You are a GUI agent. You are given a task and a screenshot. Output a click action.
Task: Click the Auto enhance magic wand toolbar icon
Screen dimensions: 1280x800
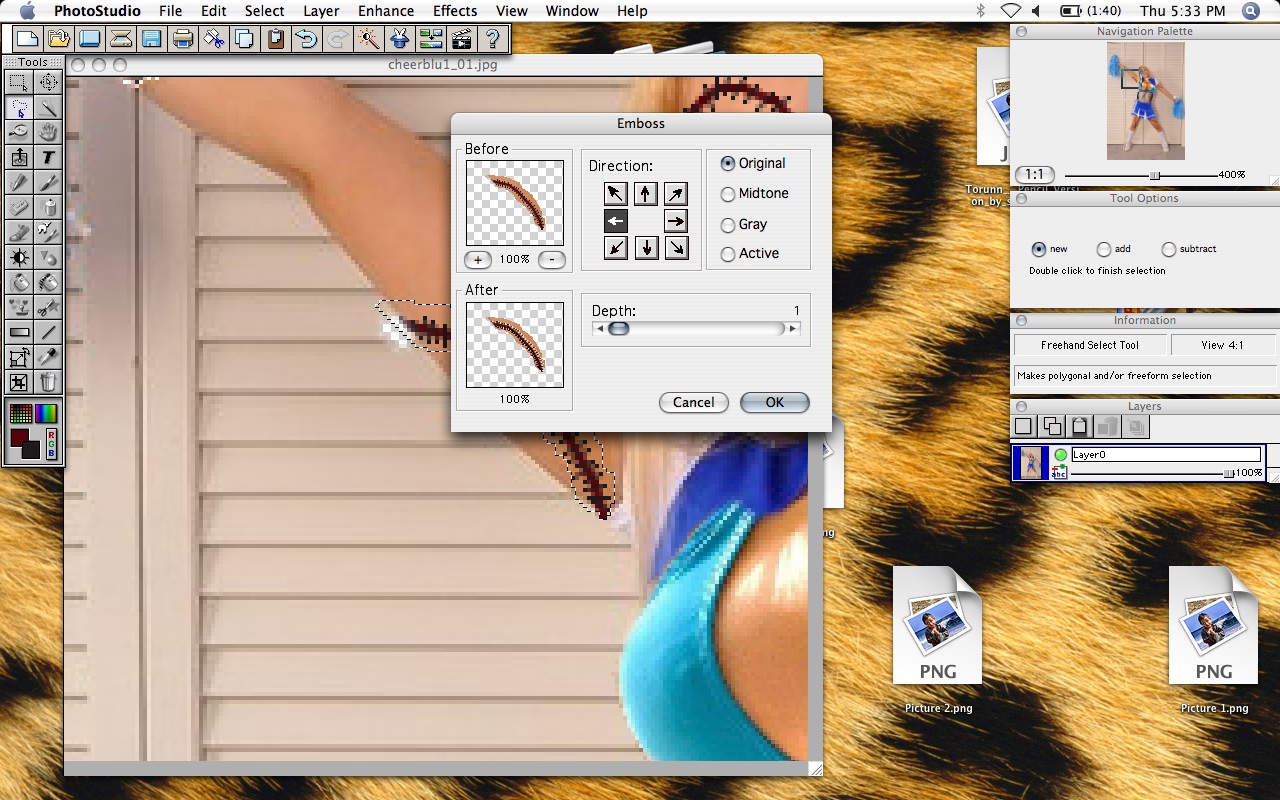[x=368, y=39]
